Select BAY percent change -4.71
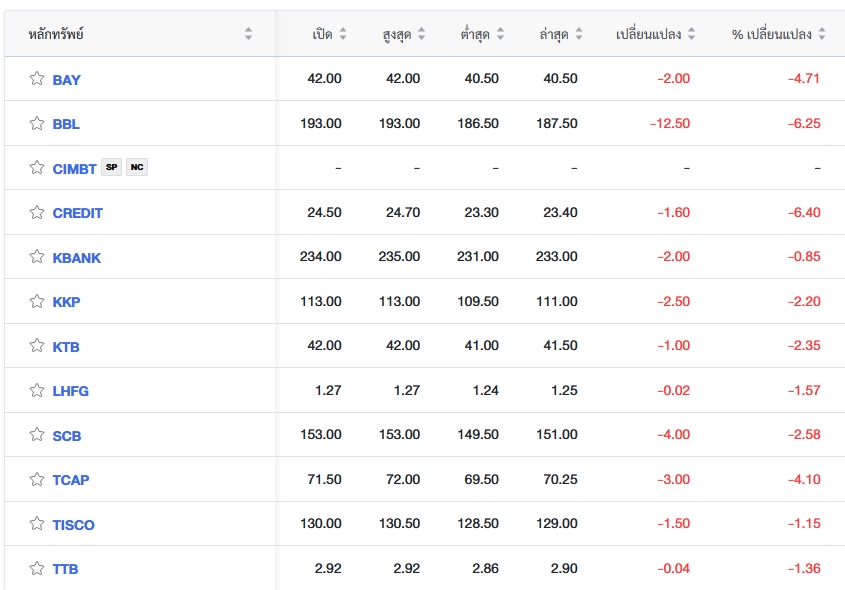 tap(804, 79)
